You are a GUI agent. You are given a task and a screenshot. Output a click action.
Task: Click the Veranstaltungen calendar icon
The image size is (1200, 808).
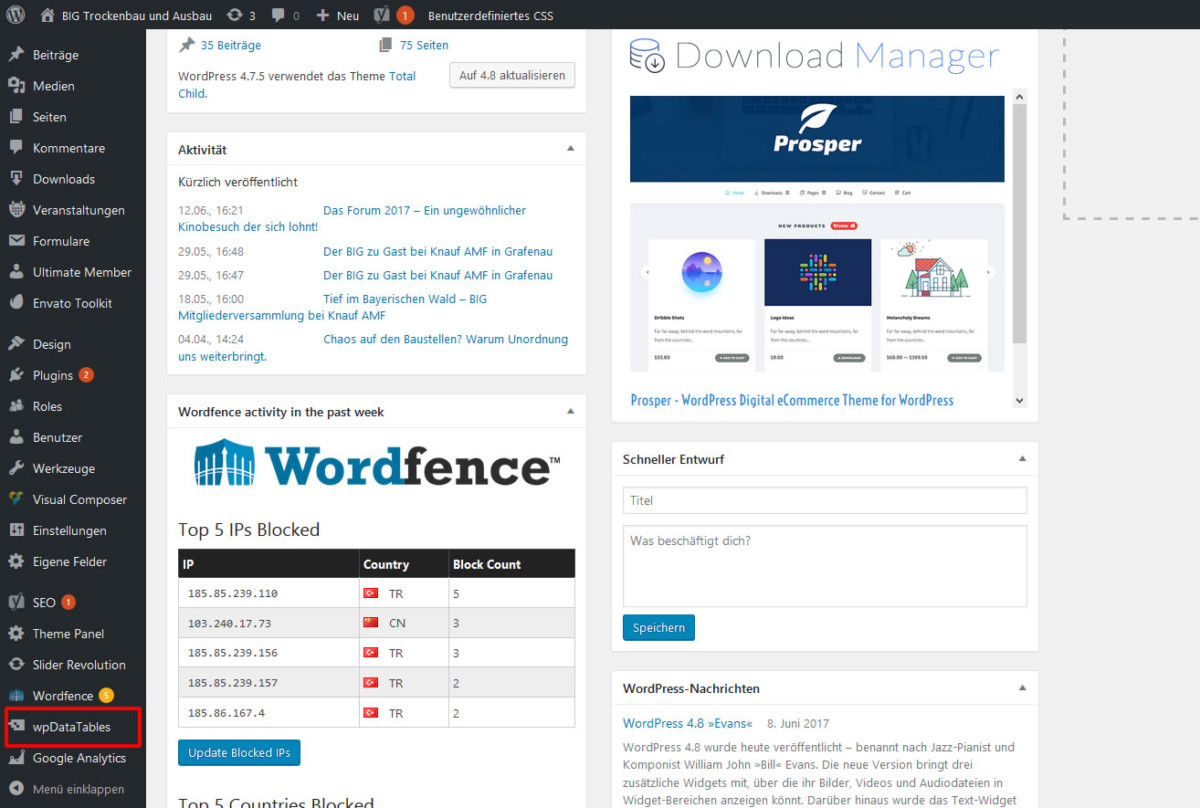click(x=16, y=210)
